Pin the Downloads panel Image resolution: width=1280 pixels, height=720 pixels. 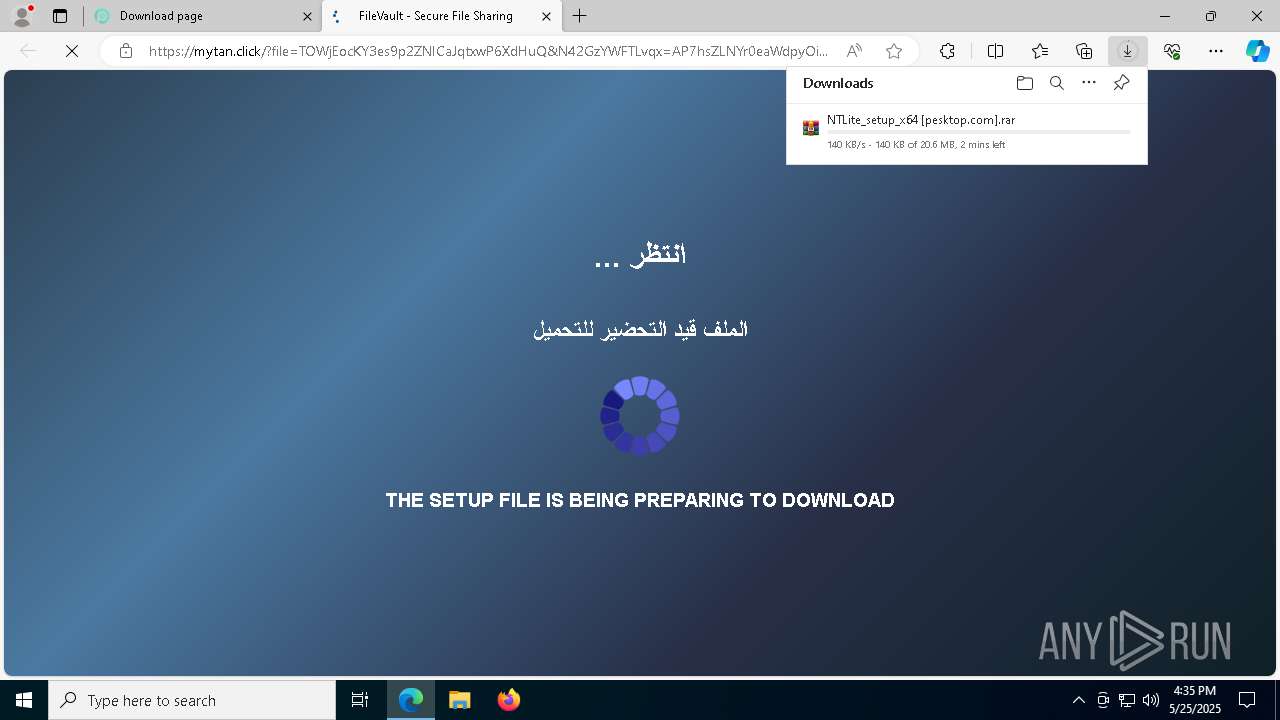click(x=1121, y=83)
